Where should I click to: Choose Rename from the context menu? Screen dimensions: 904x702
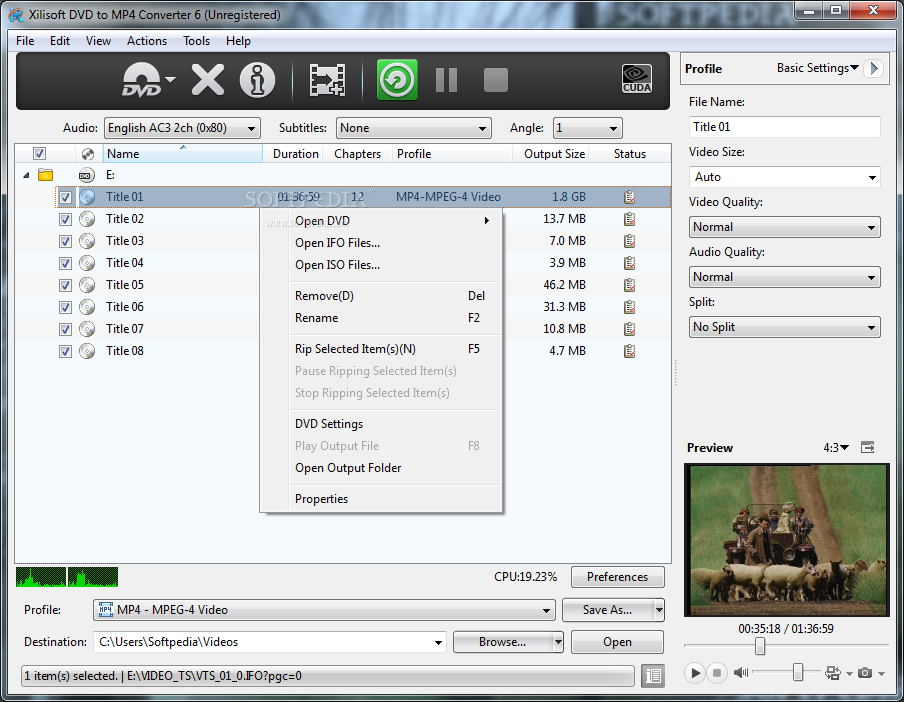382,318
